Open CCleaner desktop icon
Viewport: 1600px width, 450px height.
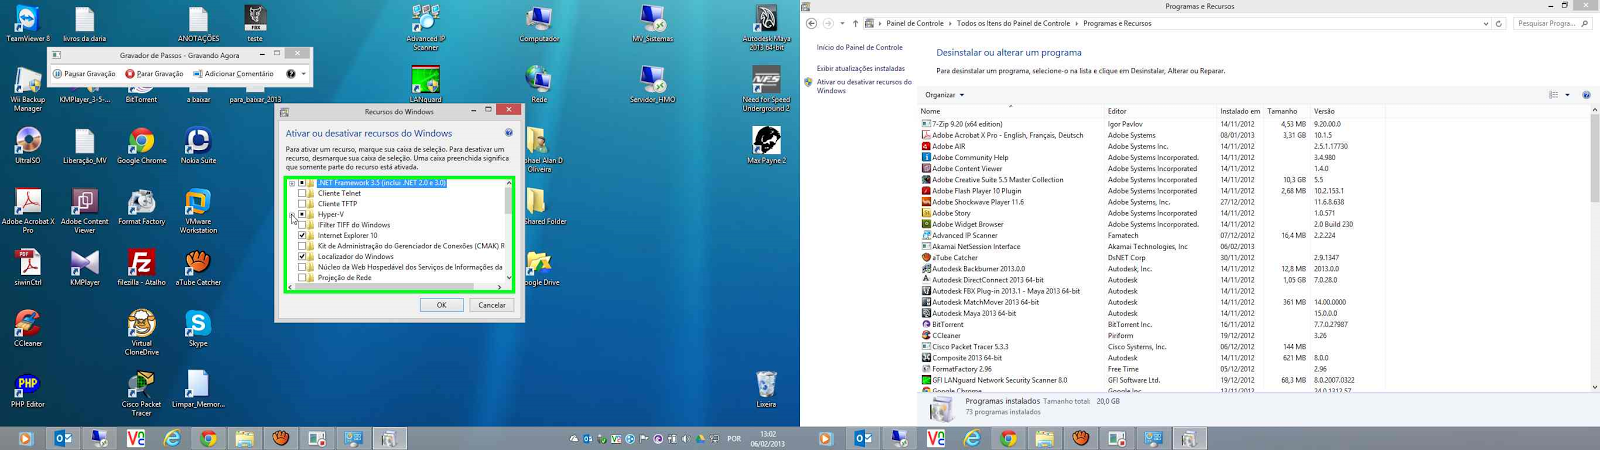click(x=28, y=328)
